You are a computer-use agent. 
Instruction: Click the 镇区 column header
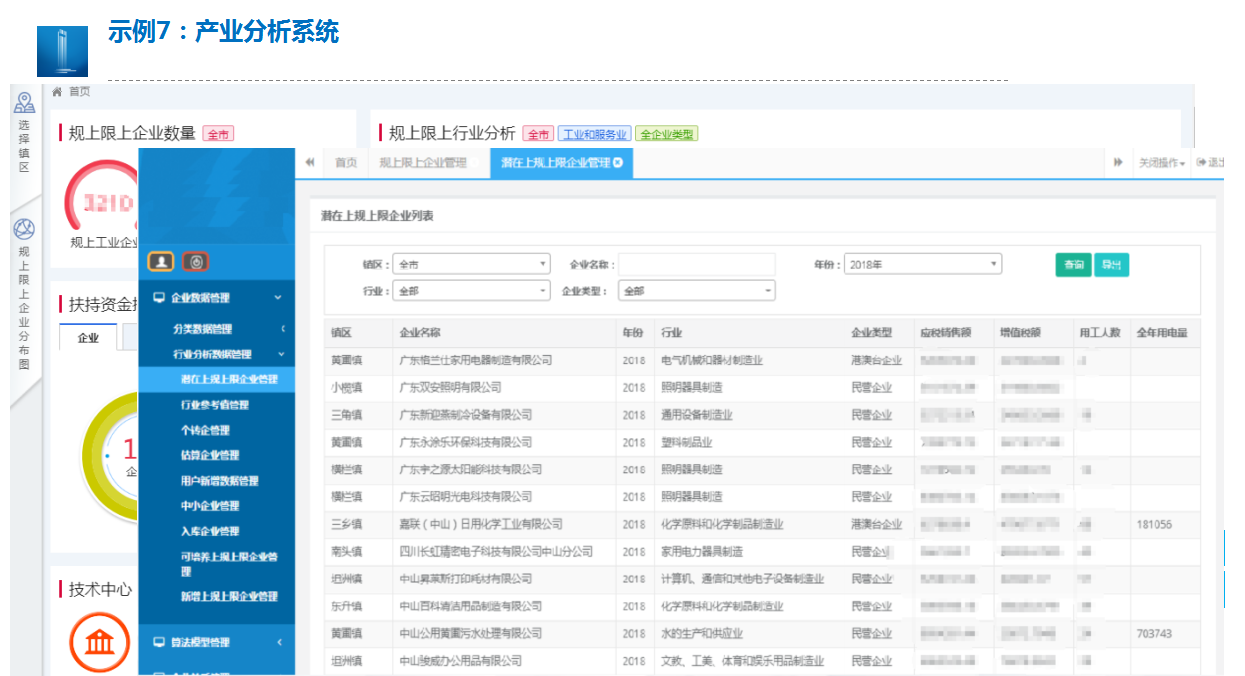[x=341, y=333]
